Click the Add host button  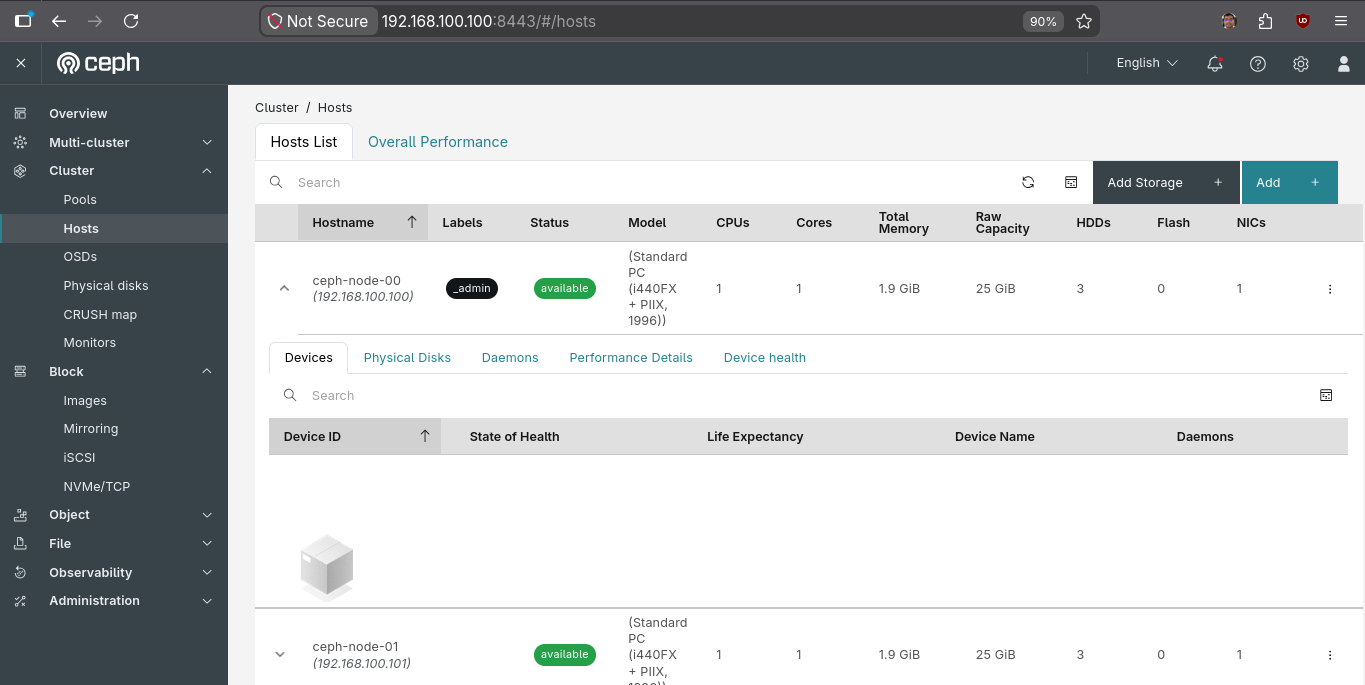pyautogui.click(x=1290, y=182)
